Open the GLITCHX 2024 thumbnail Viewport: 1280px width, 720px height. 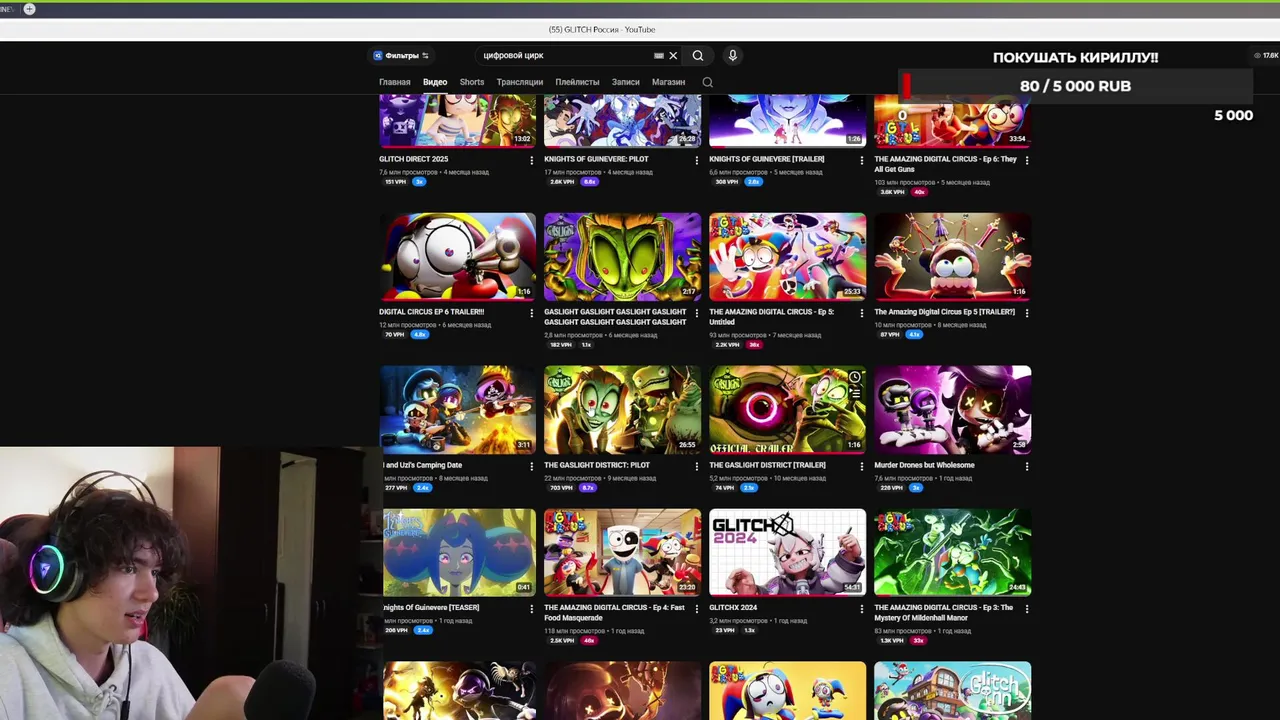(788, 552)
